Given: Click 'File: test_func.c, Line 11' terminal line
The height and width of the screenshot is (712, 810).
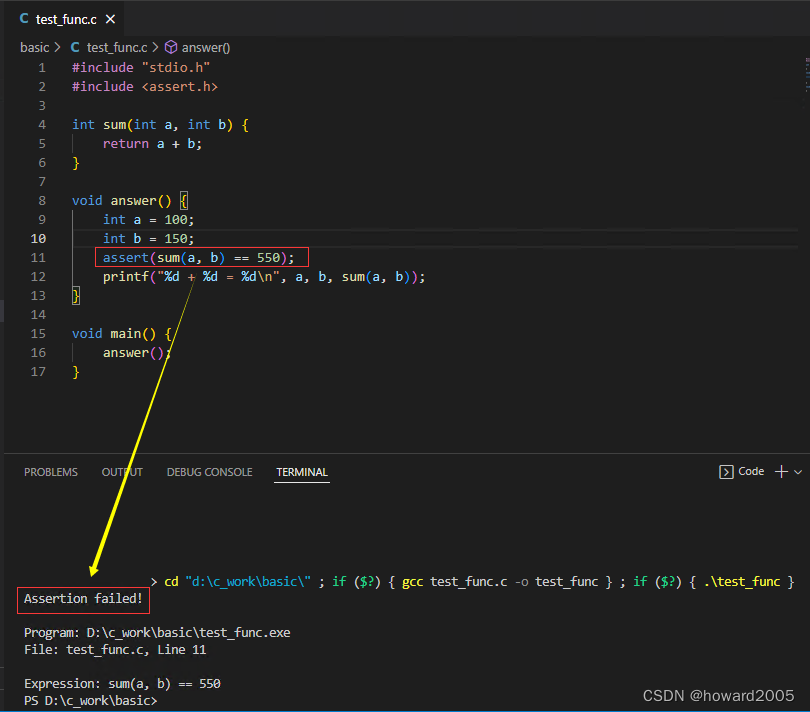Looking at the screenshot, I should coord(115,649).
